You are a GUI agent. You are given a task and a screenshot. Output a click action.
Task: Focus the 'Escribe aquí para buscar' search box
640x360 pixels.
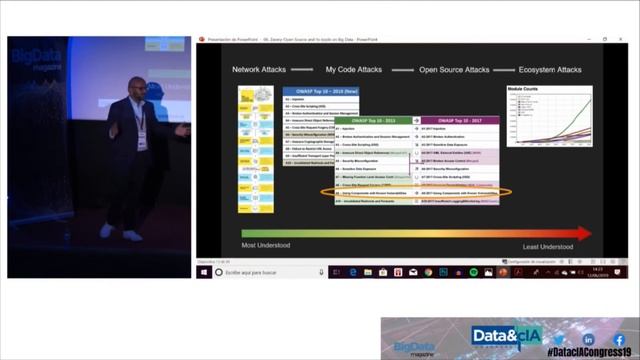click(x=269, y=272)
